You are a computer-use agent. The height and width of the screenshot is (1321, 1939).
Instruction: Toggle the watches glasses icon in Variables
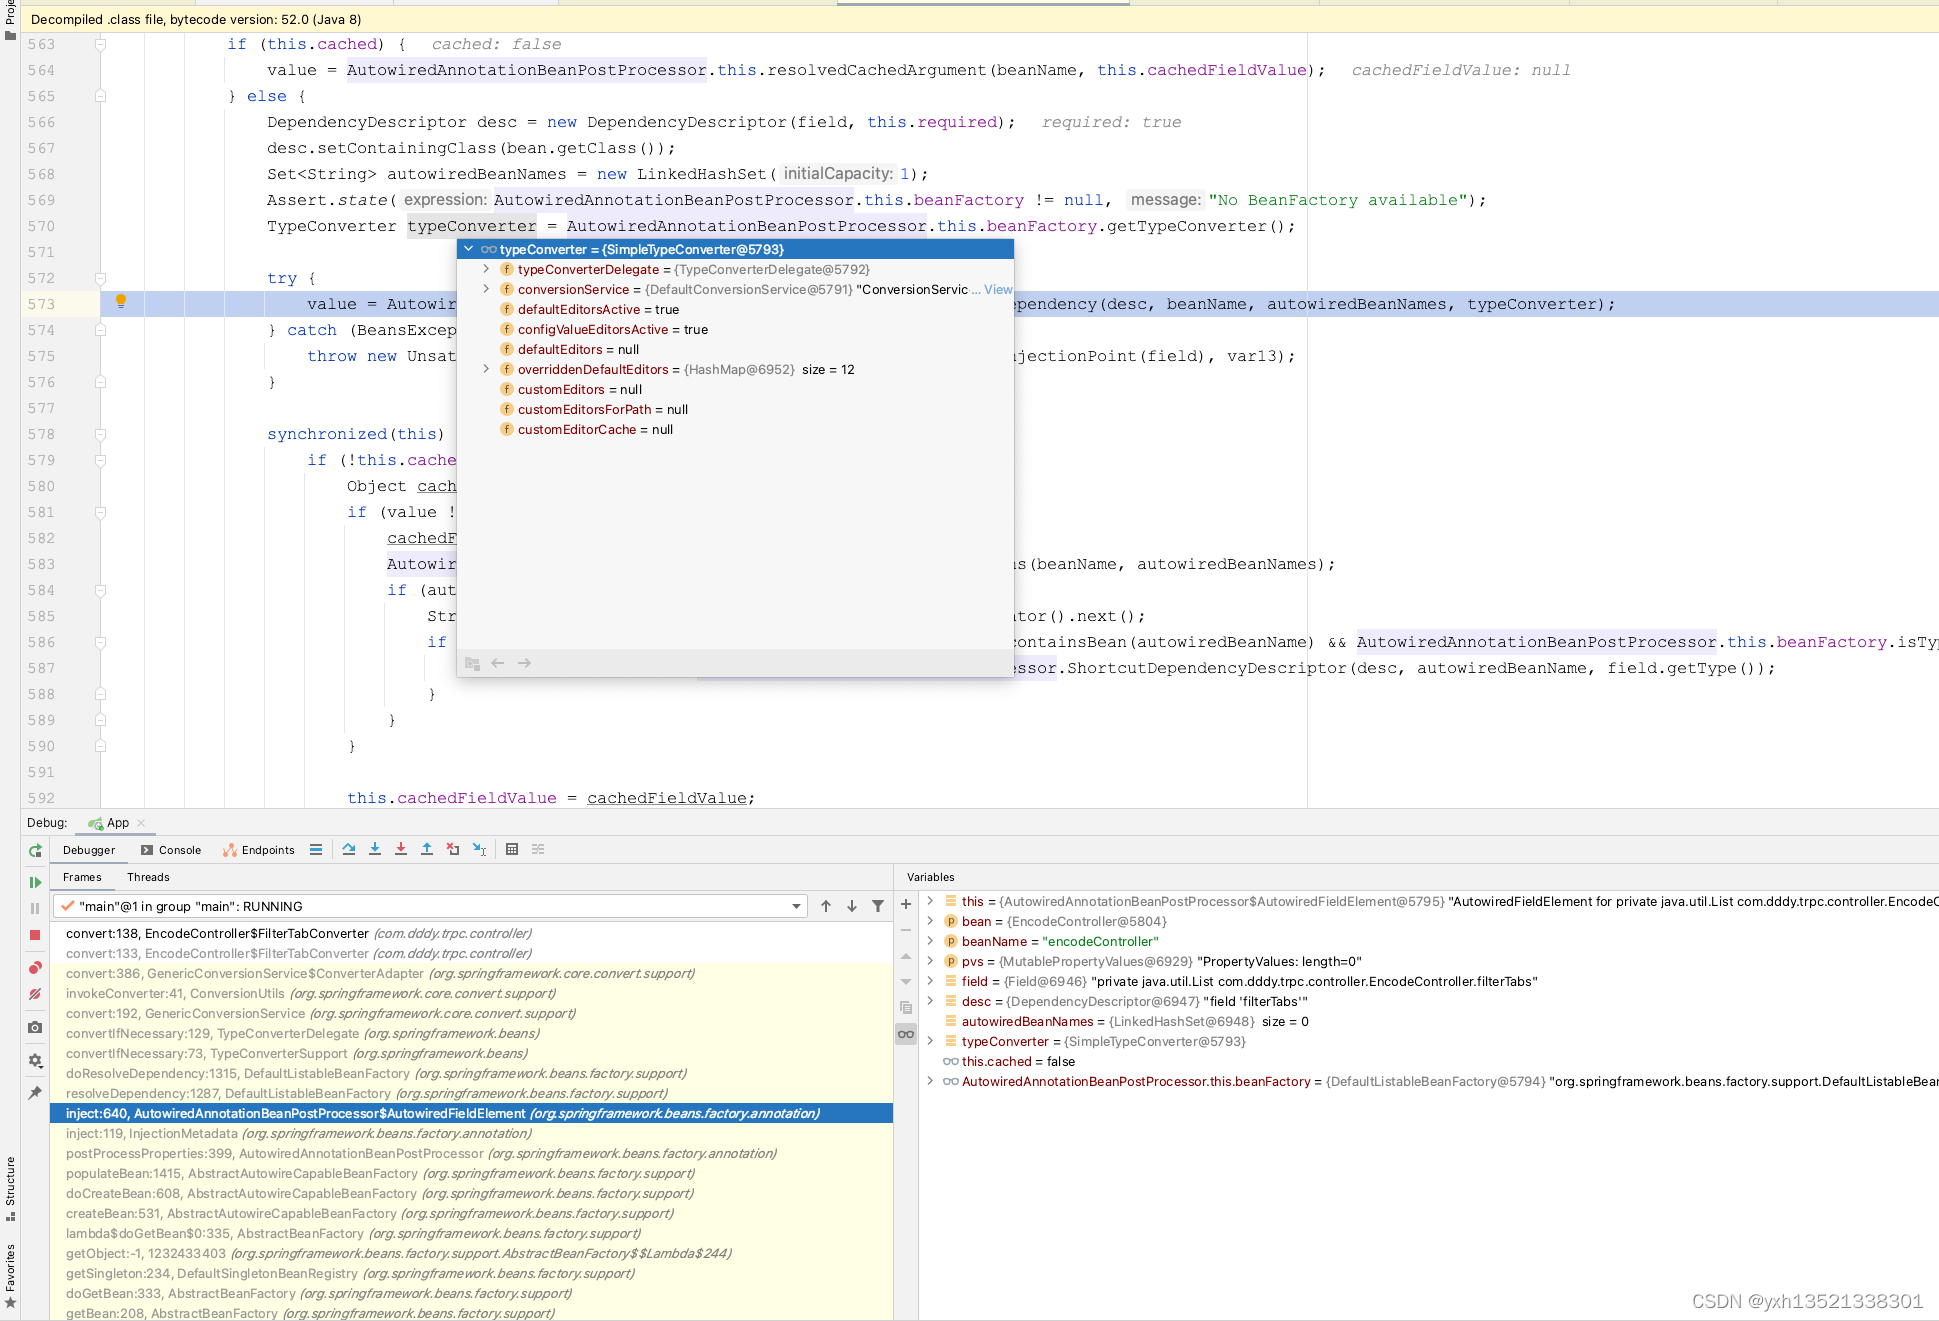point(906,1034)
